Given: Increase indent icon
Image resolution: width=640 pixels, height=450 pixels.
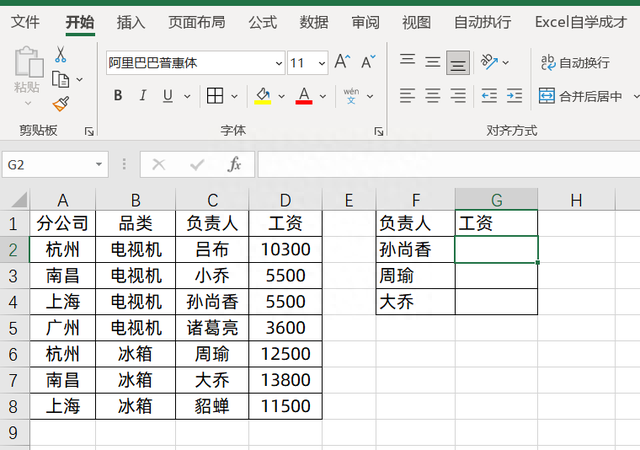Looking at the screenshot, I should tap(514, 96).
